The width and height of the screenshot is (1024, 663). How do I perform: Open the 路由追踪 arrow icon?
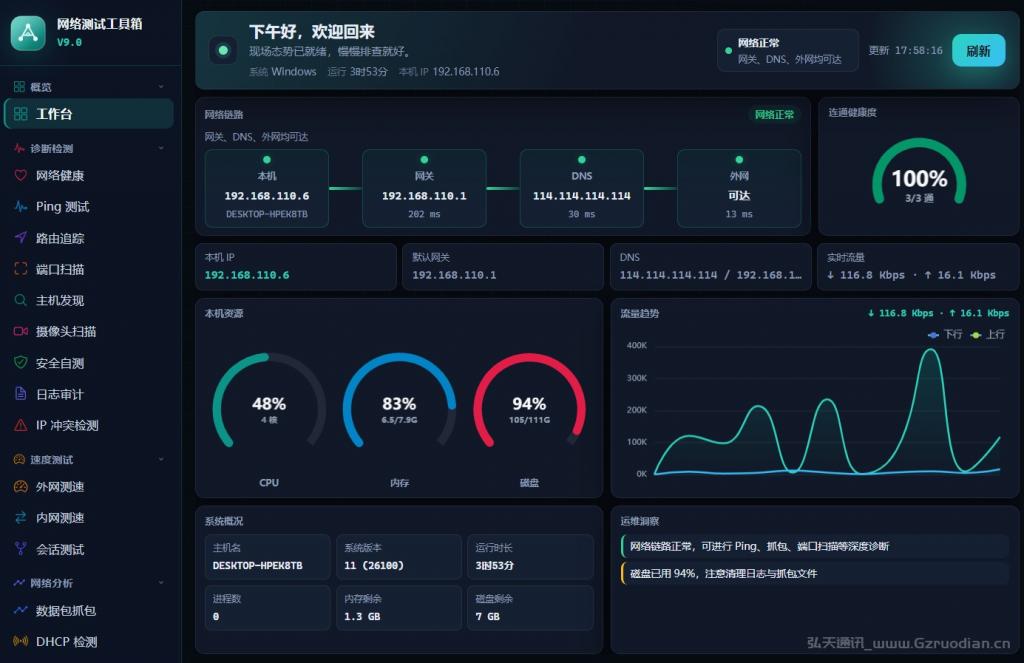[x=20, y=238]
